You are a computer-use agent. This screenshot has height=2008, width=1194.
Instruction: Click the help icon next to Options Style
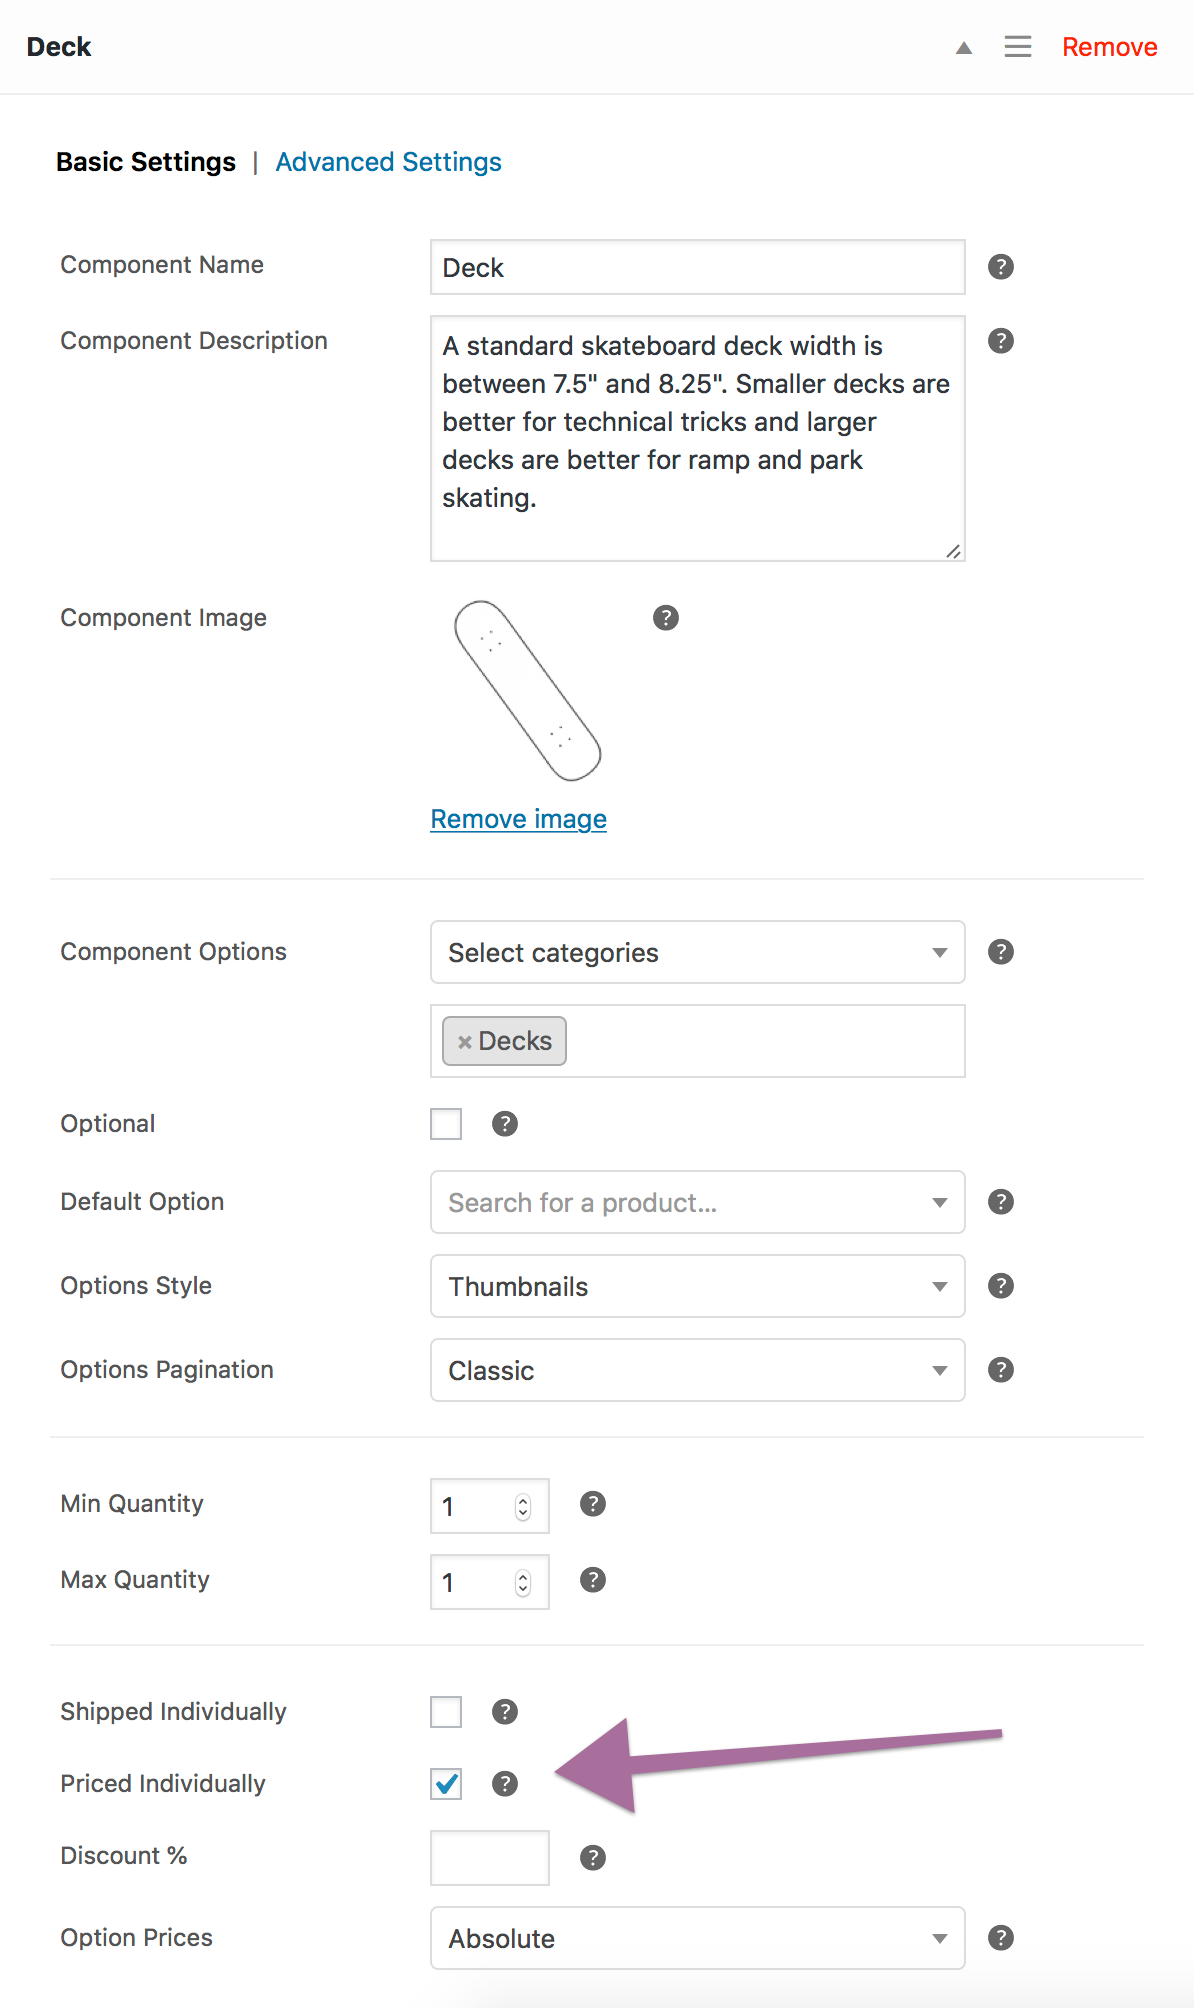tap(1000, 1286)
